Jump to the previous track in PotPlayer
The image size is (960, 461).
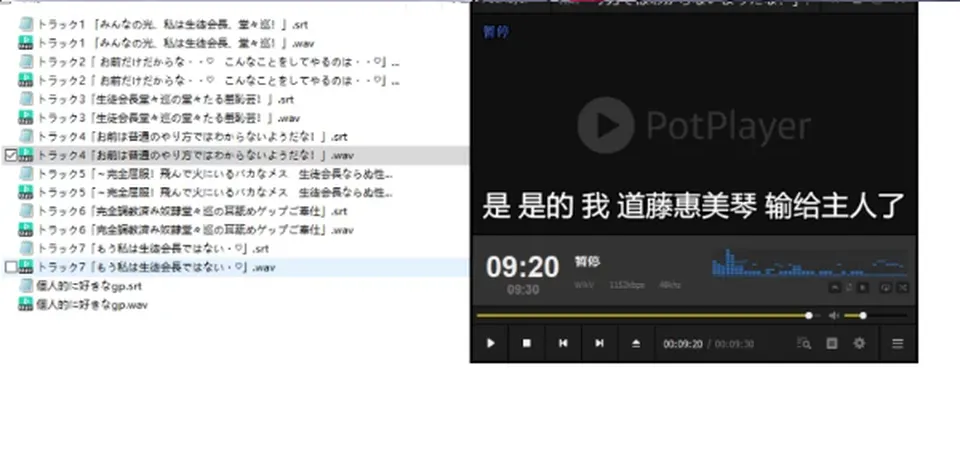pyautogui.click(x=563, y=343)
